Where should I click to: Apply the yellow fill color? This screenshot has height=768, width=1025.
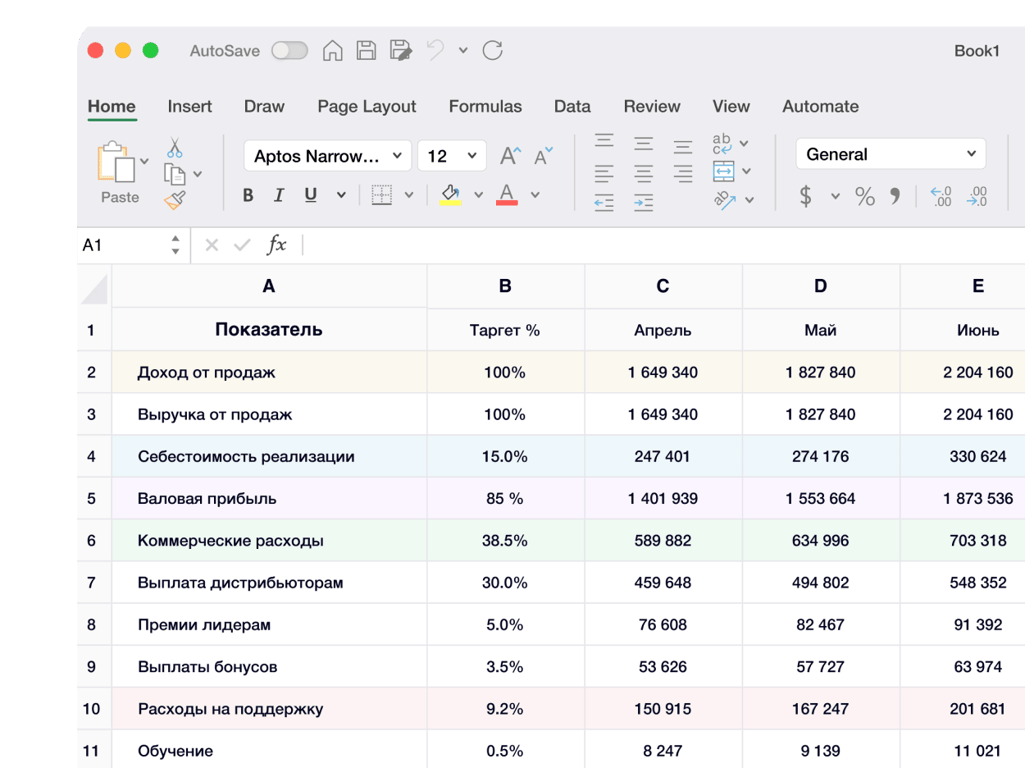point(450,195)
